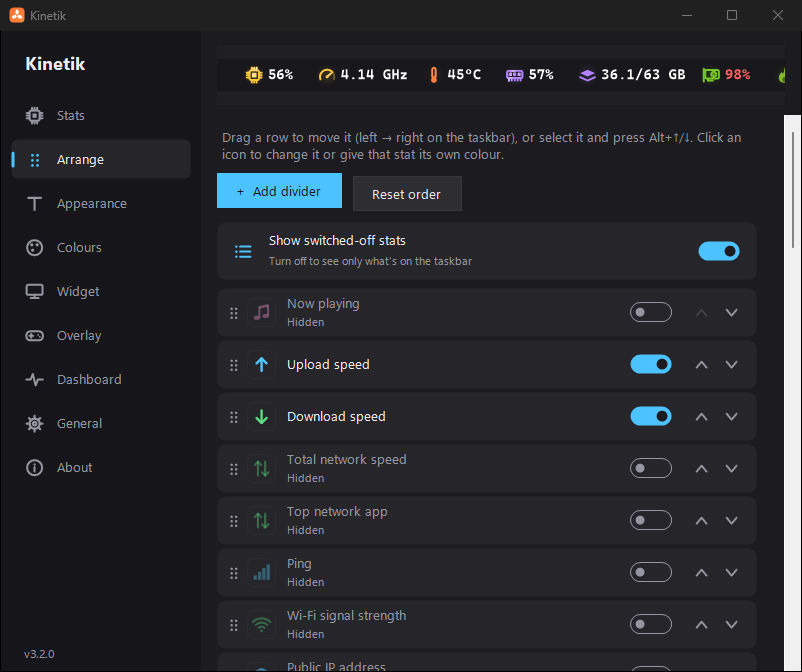Click the drag handle of Ping row
This screenshot has height=672, width=802.
click(234, 573)
